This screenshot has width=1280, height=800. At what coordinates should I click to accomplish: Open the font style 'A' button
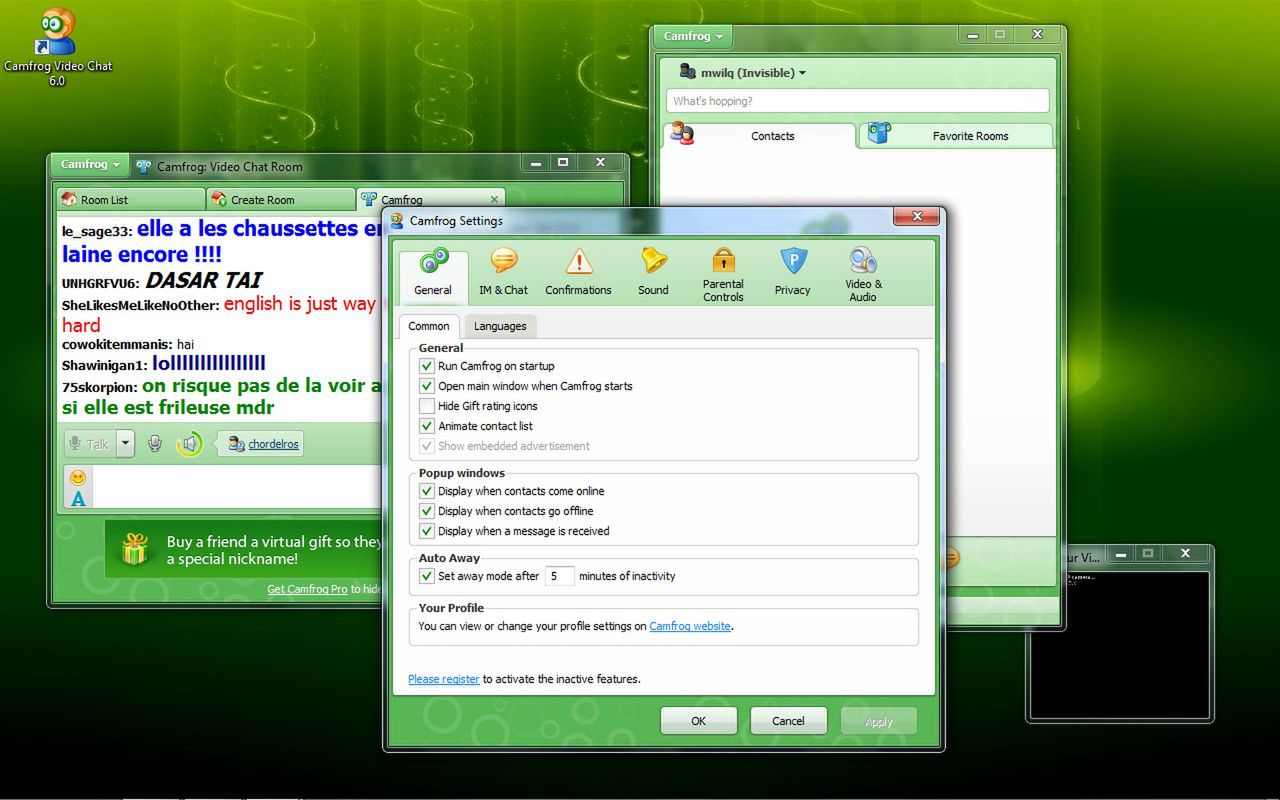point(78,498)
